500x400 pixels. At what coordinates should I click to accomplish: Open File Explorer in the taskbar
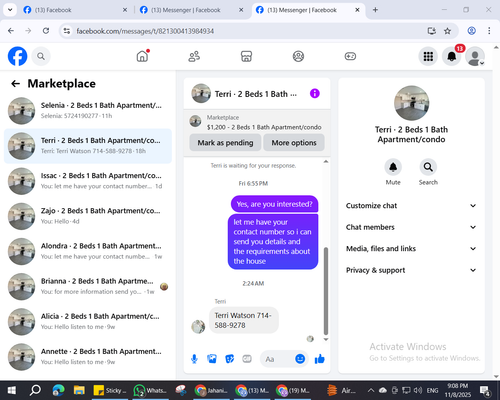coord(79,390)
